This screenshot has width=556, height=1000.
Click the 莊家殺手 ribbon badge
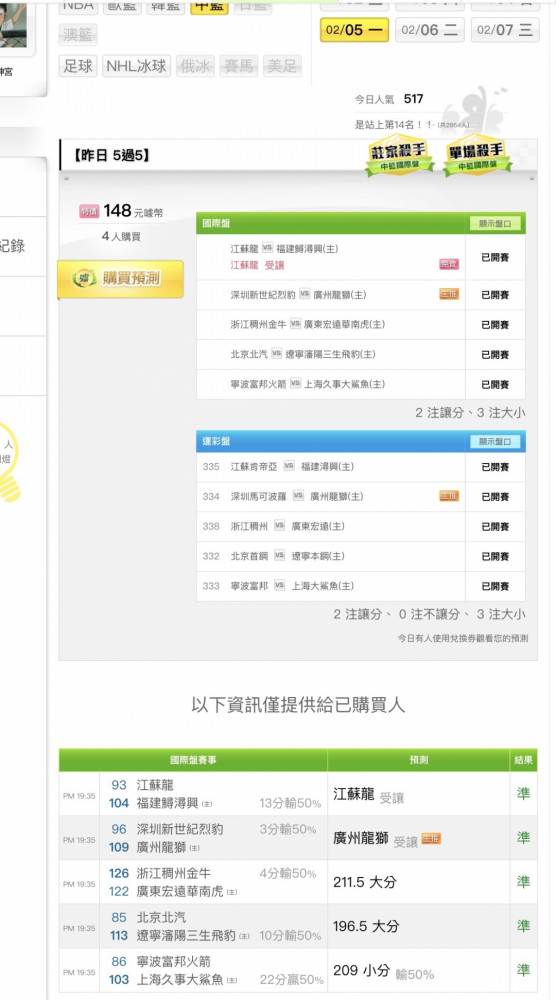tap(399, 156)
